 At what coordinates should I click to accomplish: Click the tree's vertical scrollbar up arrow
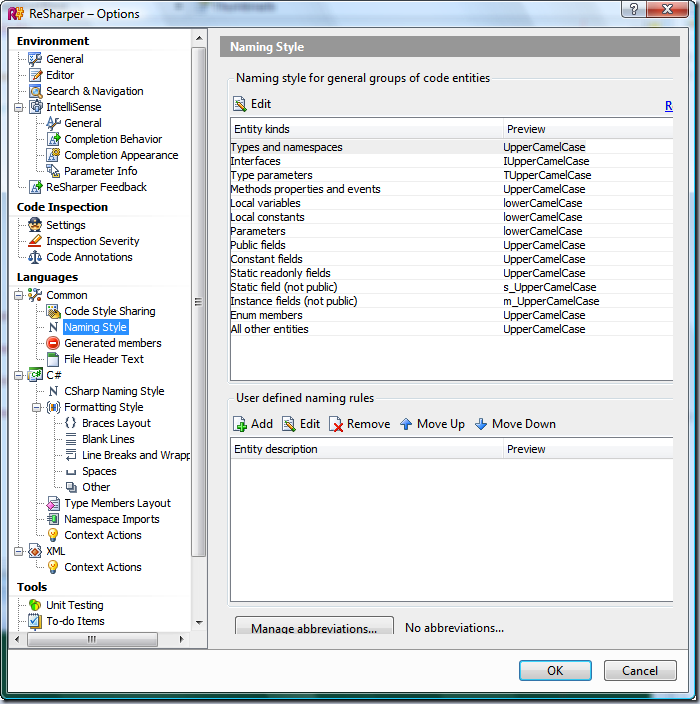199,39
